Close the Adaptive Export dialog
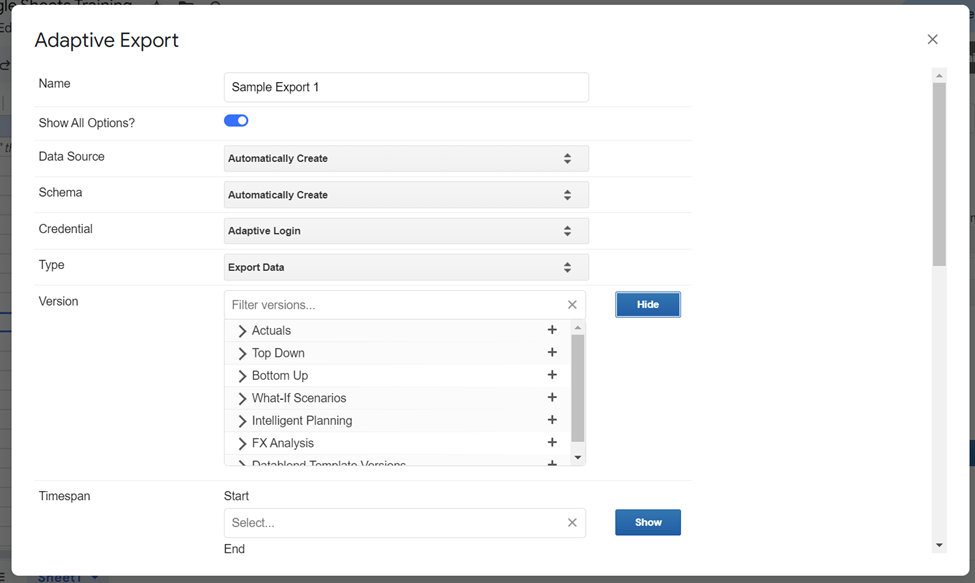The height and width of the screenshot is (583, 975). pos(932,40)
